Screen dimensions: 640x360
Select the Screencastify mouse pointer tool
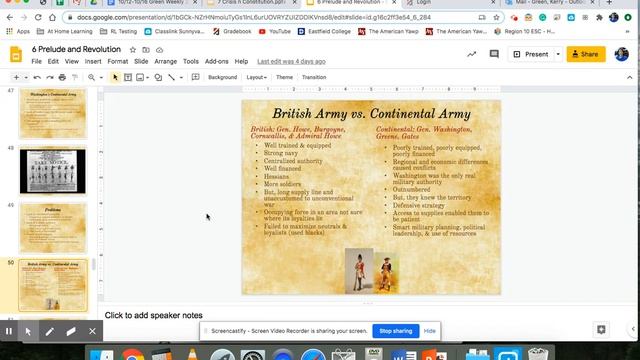pyautogui.click(x=28, y=331)
